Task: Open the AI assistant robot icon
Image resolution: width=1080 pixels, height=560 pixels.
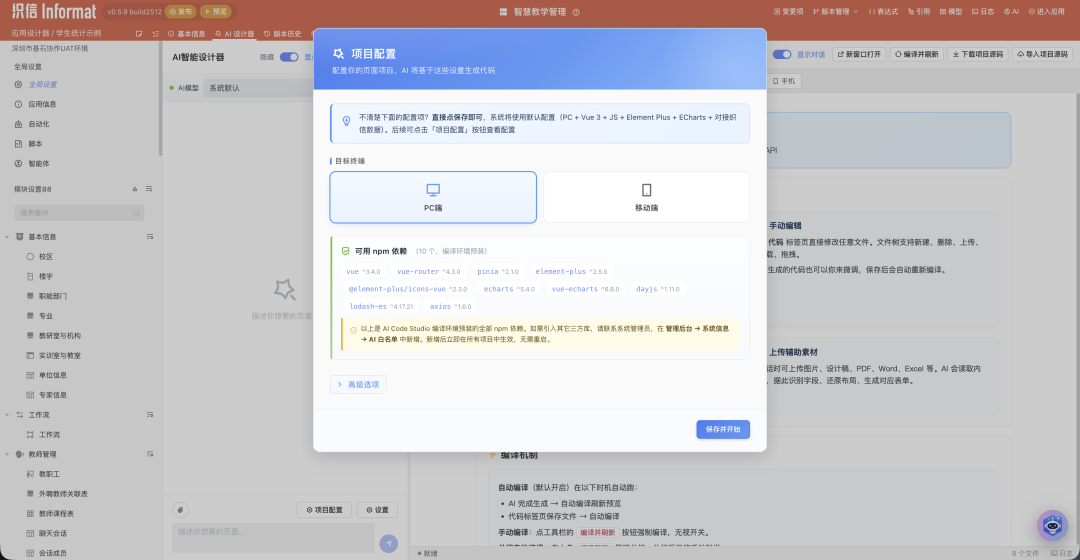Action: [x=1052, y=526]
